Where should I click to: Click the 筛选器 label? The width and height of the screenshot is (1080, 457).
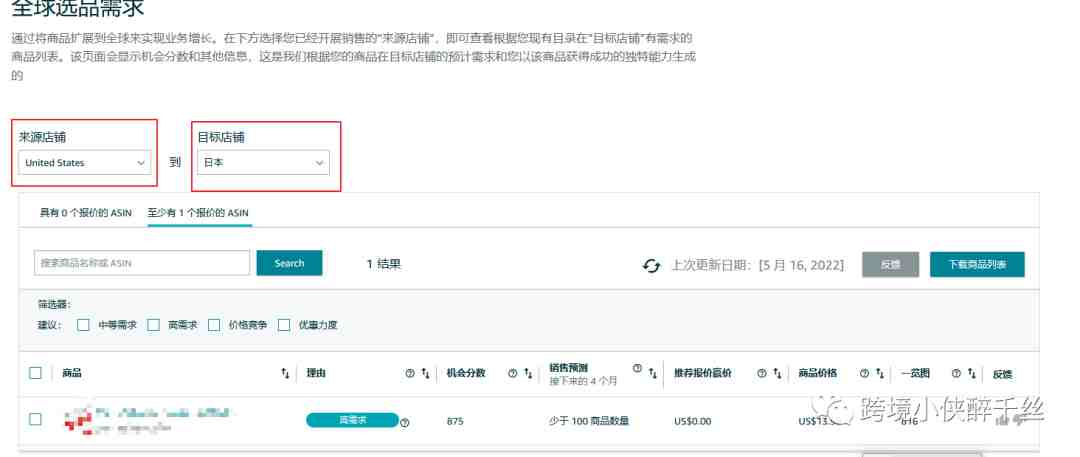coord(54,304)
